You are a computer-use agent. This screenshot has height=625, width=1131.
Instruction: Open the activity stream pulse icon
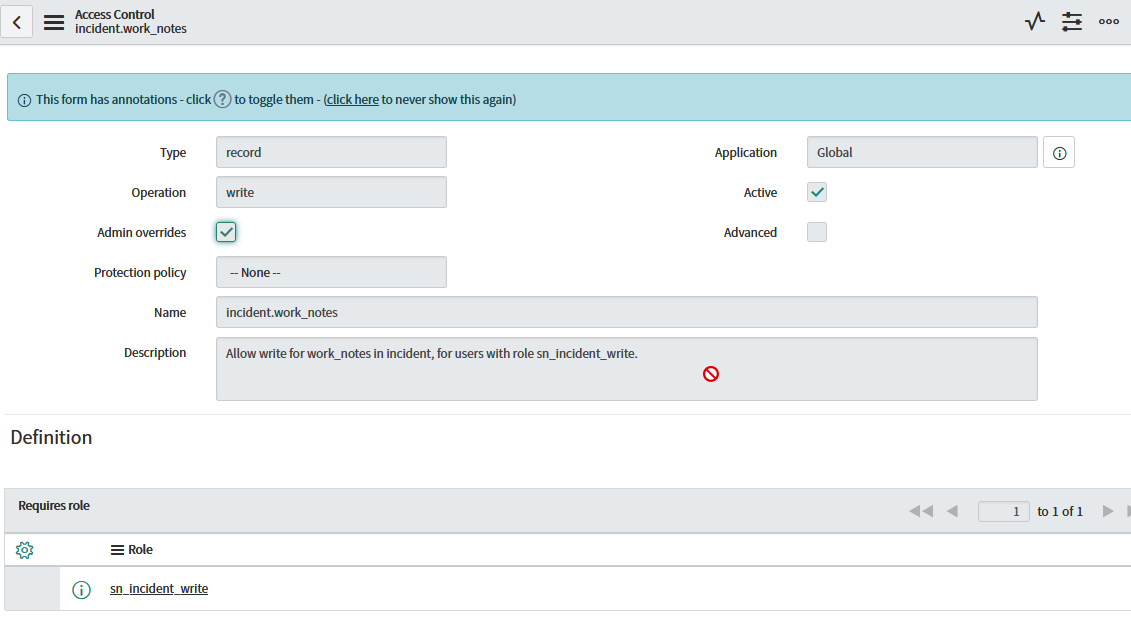[x=1035, y=22]
